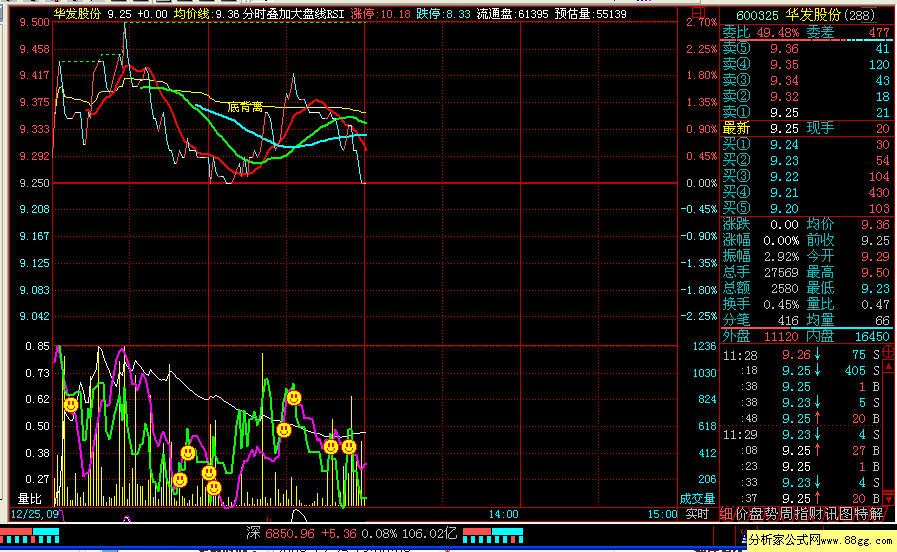Select the 11:29 trade at 9.23
897x552 pixels.
pyautogui.click(x=801, y=435)
